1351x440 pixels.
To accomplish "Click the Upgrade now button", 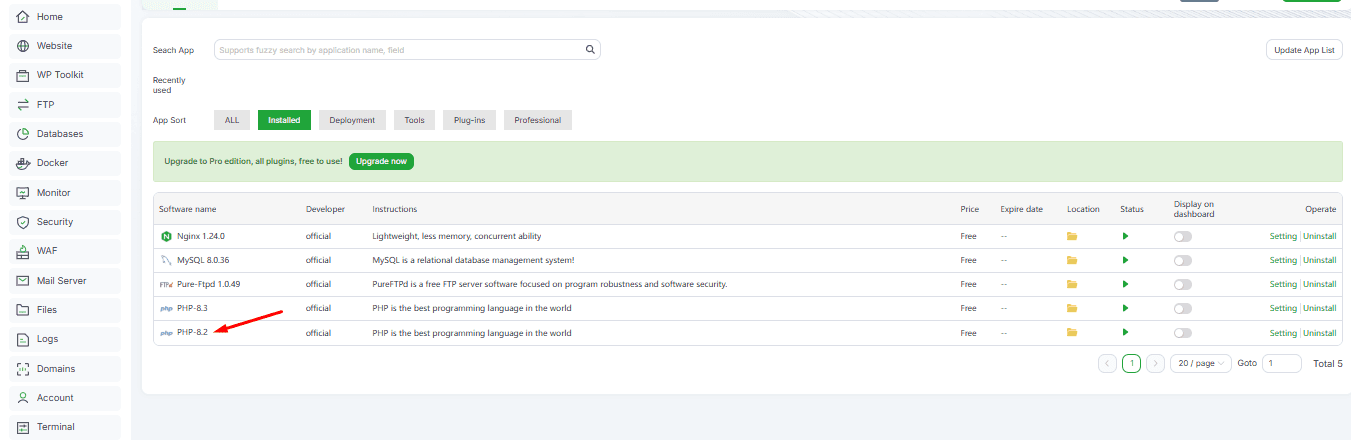I will point(381,161).
